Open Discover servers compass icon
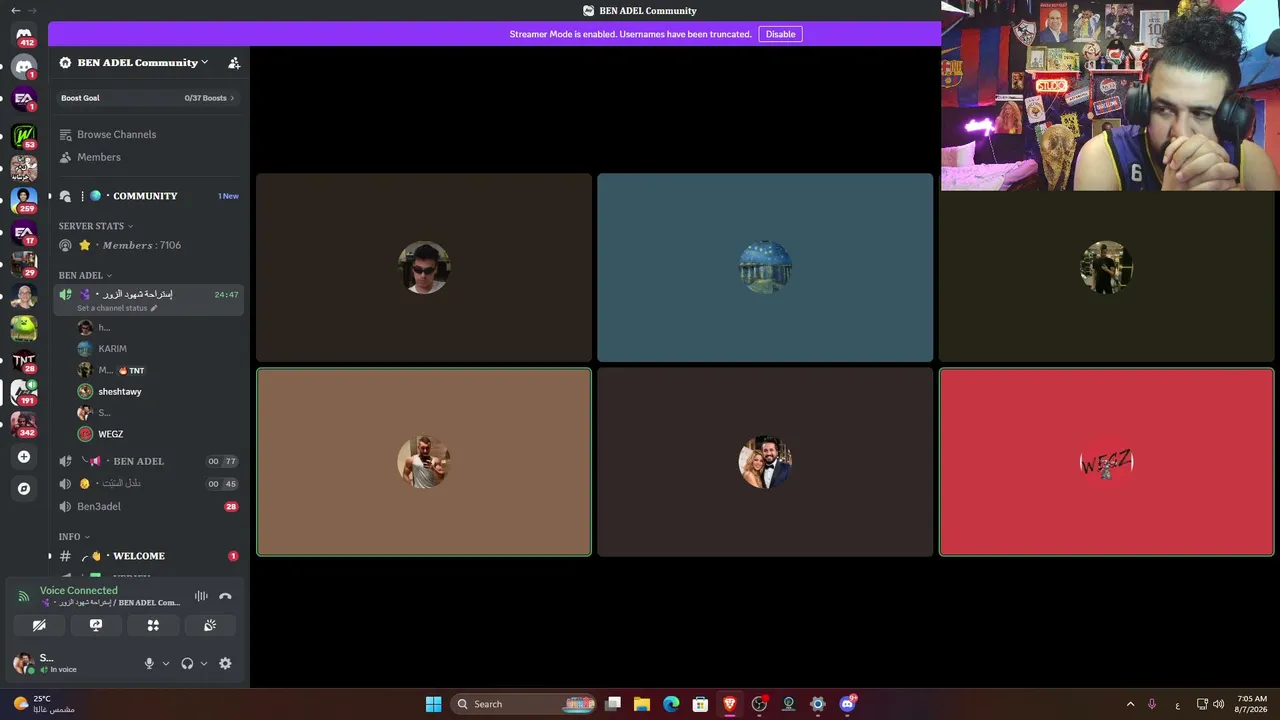Image resolution: width=1280 pixels, height=720 pixels. [x=24, y=489]
